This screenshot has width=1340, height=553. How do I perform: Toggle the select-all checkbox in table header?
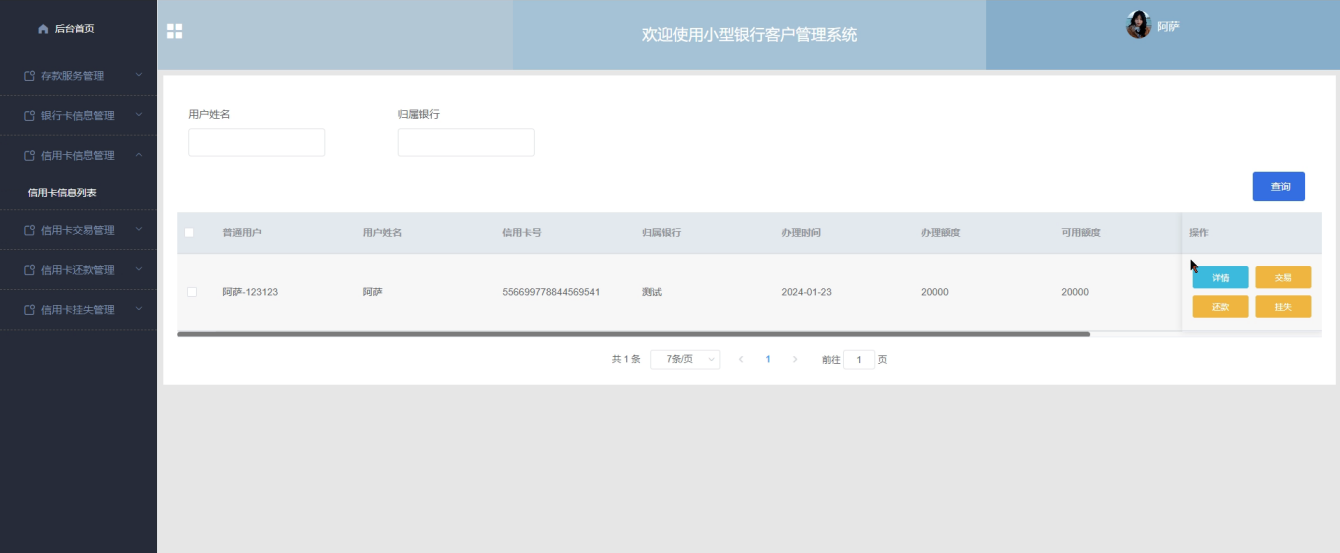189,233
